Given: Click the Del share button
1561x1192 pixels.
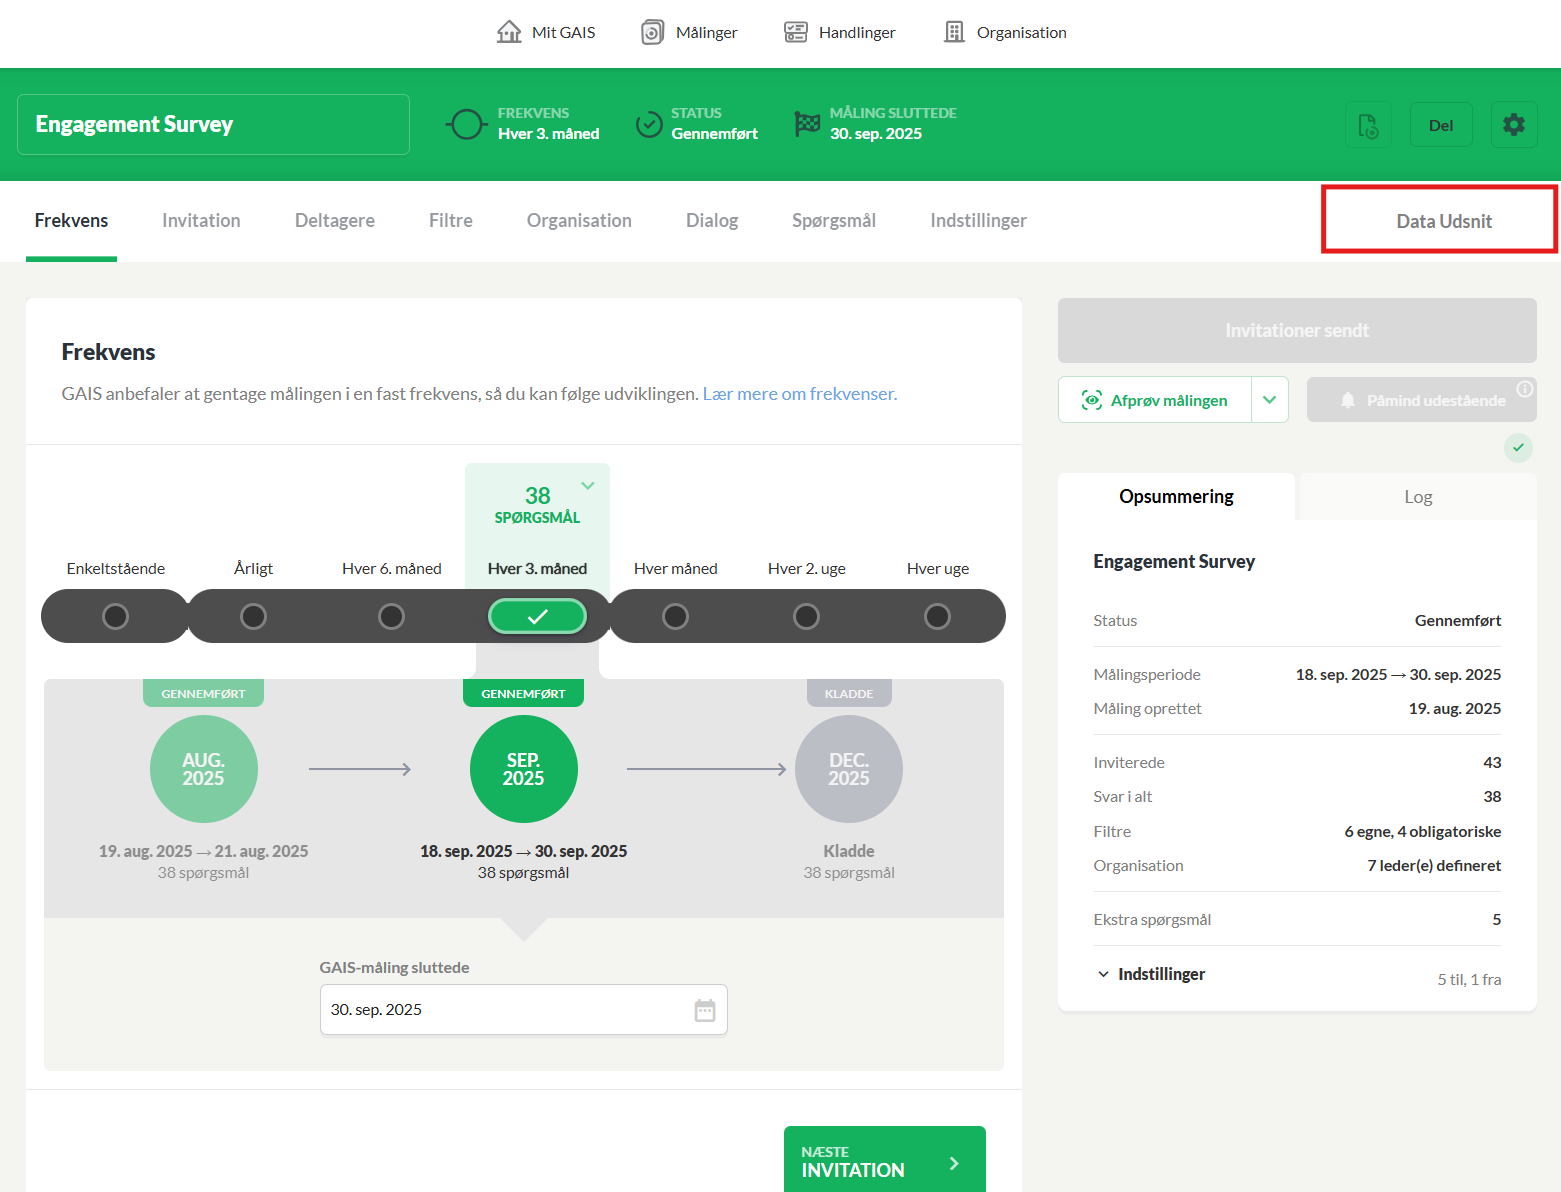Looking at the screenshot, I should 1441,125.
